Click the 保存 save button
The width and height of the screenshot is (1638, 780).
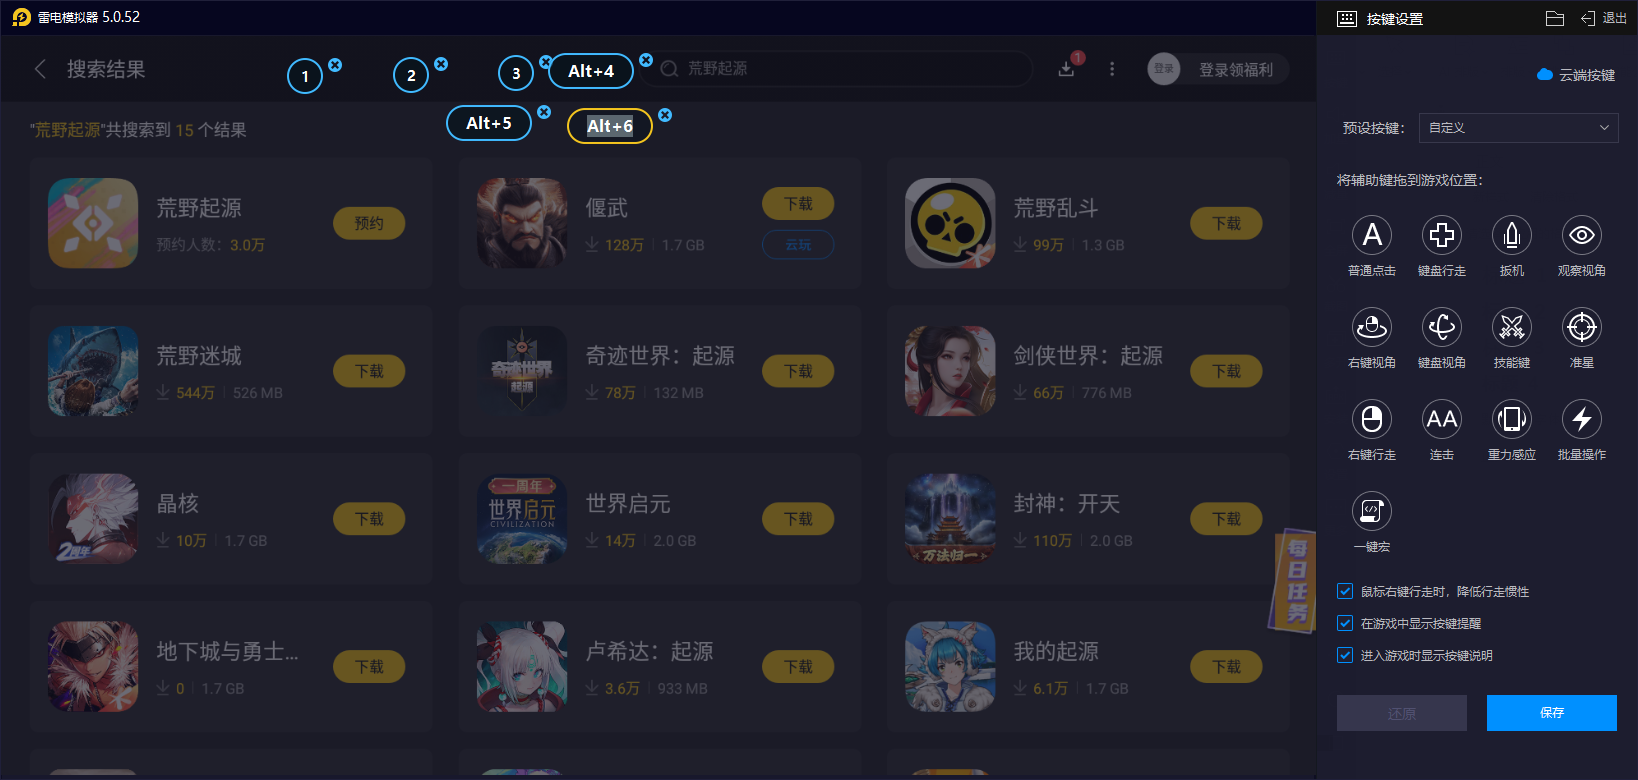coord(1552,713)
